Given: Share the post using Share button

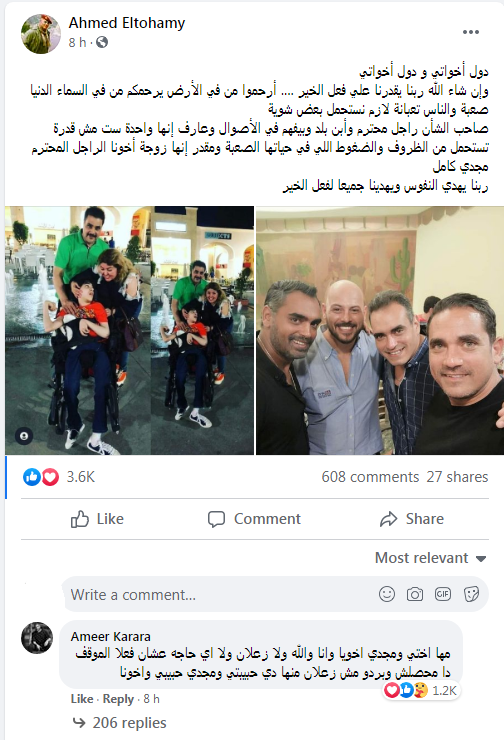Looking at the screenshot, I should (412, 519).
